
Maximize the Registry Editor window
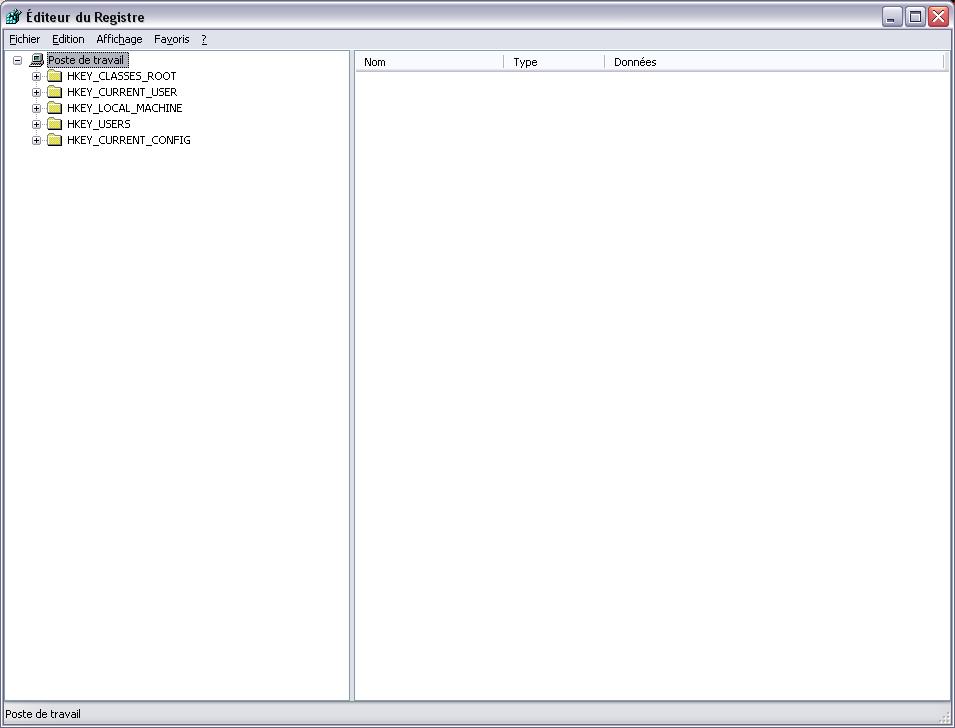[x=915, y=16]
